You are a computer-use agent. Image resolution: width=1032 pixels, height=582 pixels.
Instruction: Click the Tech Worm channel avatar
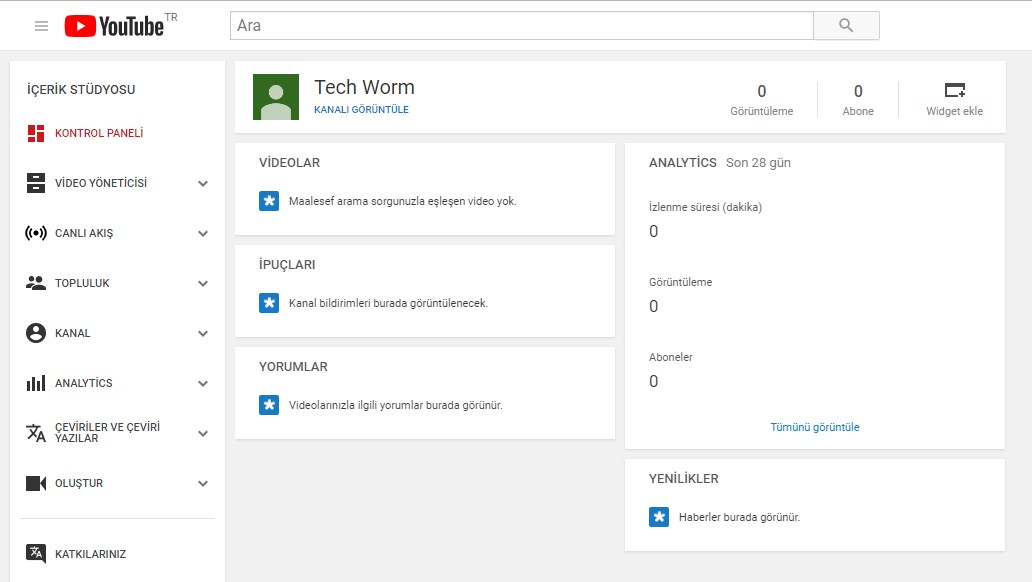point(276,97)
